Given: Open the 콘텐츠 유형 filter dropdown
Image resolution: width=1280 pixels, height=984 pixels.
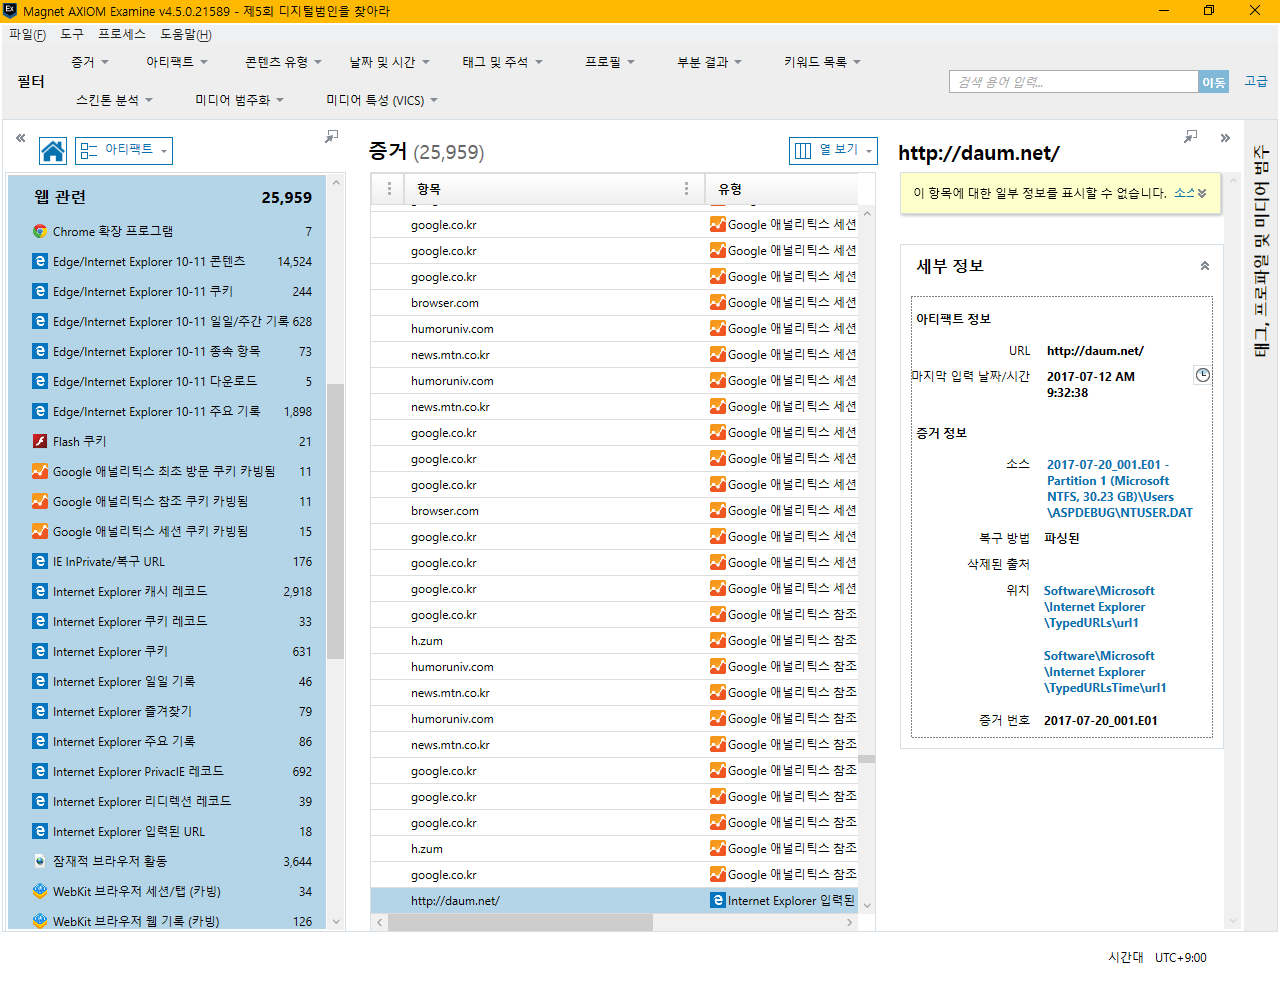Looking at the screenshot, I should point(283,62).
